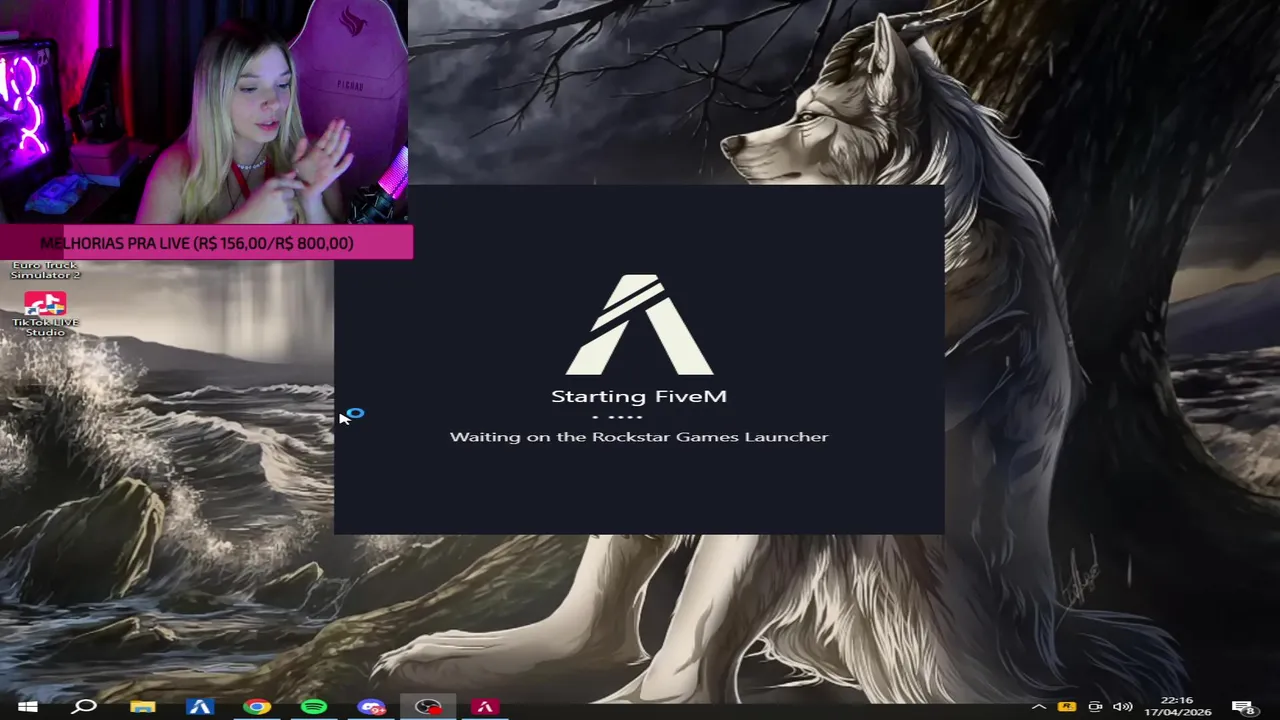This screenshot has width=1280, height=720.
Task: Switch to the OBS Studio taskbar icon
Action: (428, 707)
